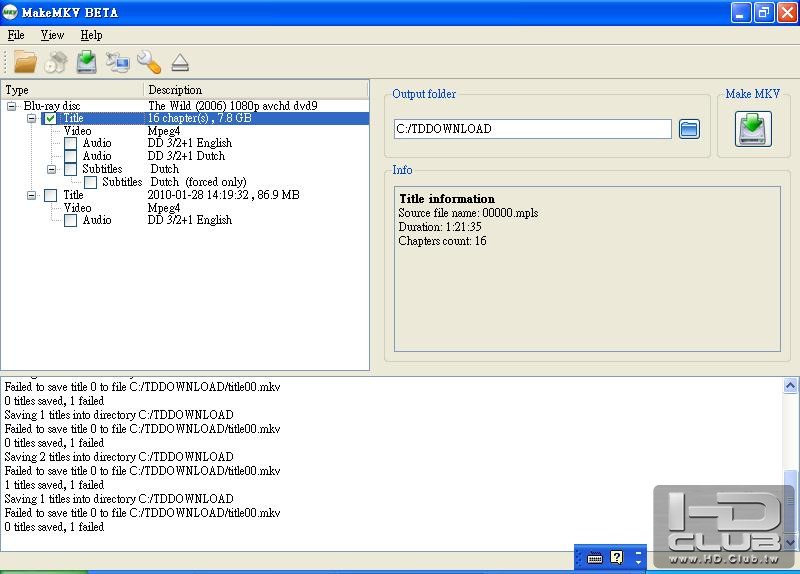The width and height of the screenshot is (800, 574).
Task: Eject the disc using the eject icon
Action: click(x=180, y=63)
